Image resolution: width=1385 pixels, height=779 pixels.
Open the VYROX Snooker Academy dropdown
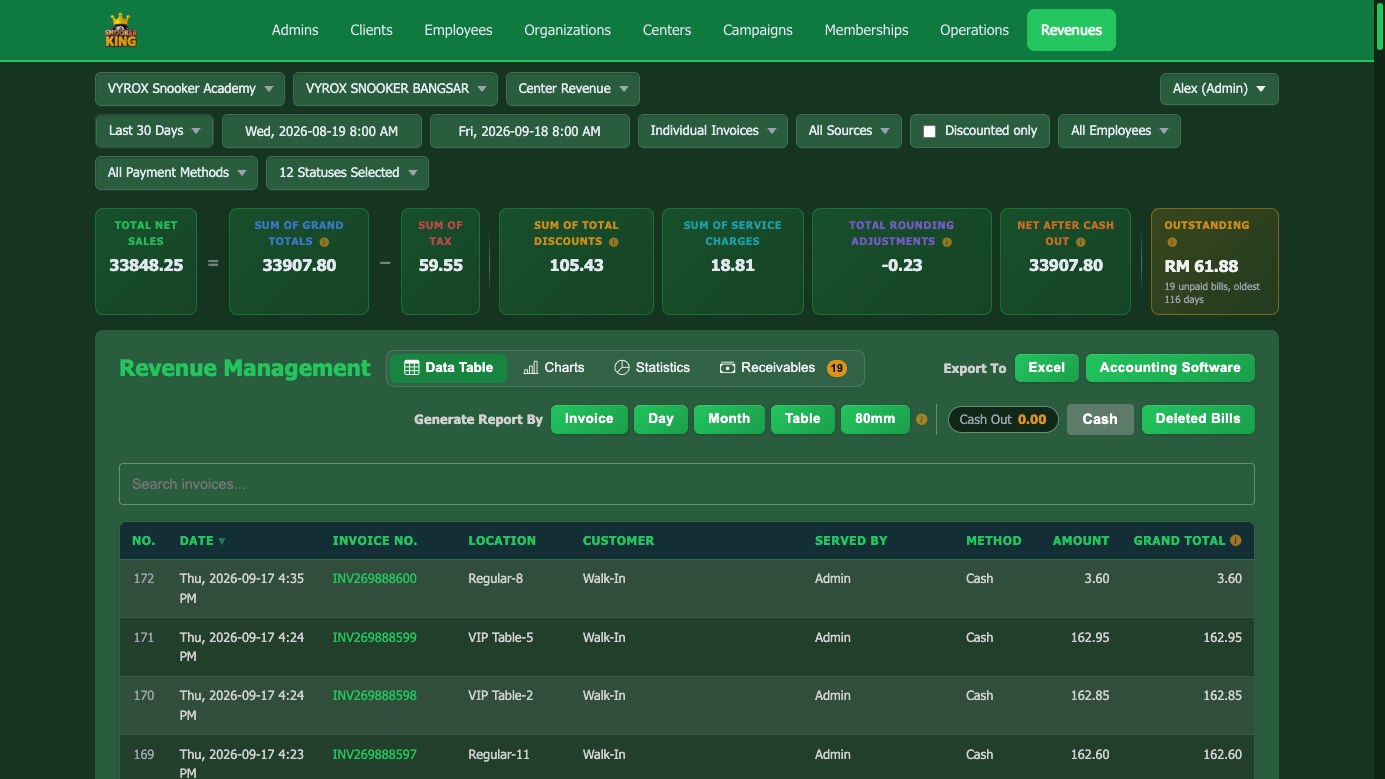point(190,89)
